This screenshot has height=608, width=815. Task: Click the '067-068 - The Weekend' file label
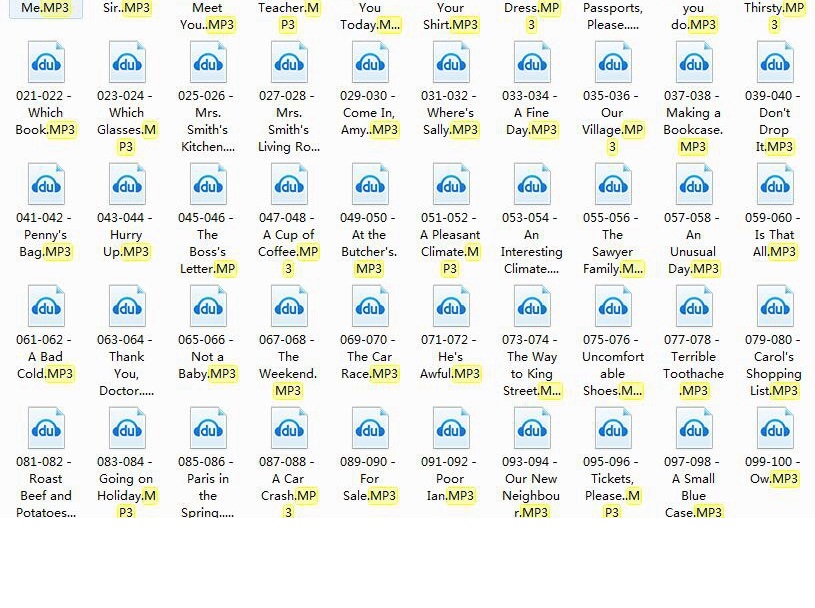click(x=289, y=365)
